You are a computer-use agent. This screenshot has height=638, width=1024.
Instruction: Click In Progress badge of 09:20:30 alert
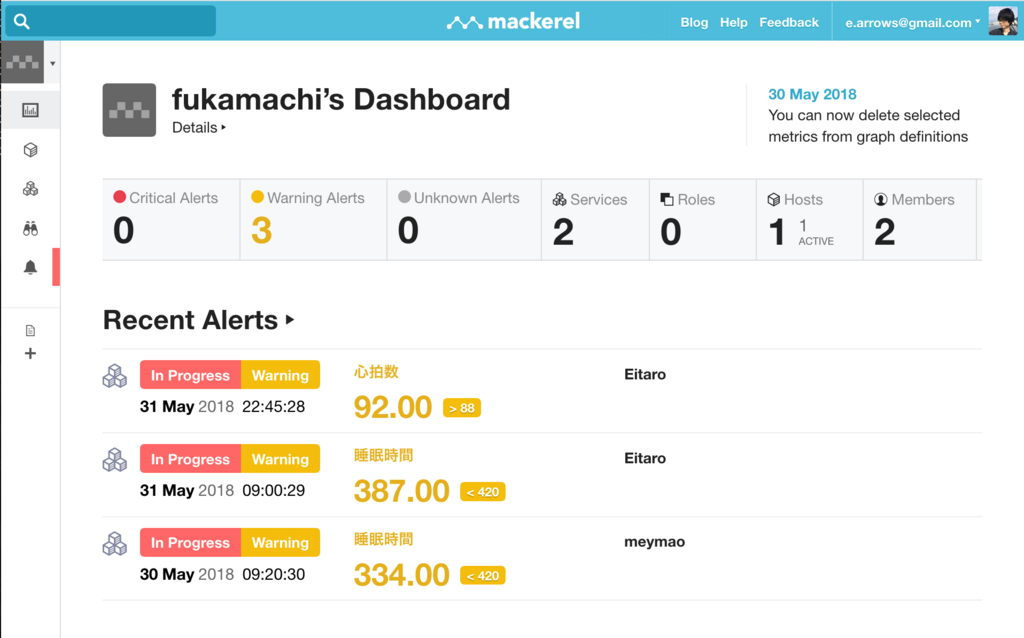pyautogui.click(x=190, y=542)
